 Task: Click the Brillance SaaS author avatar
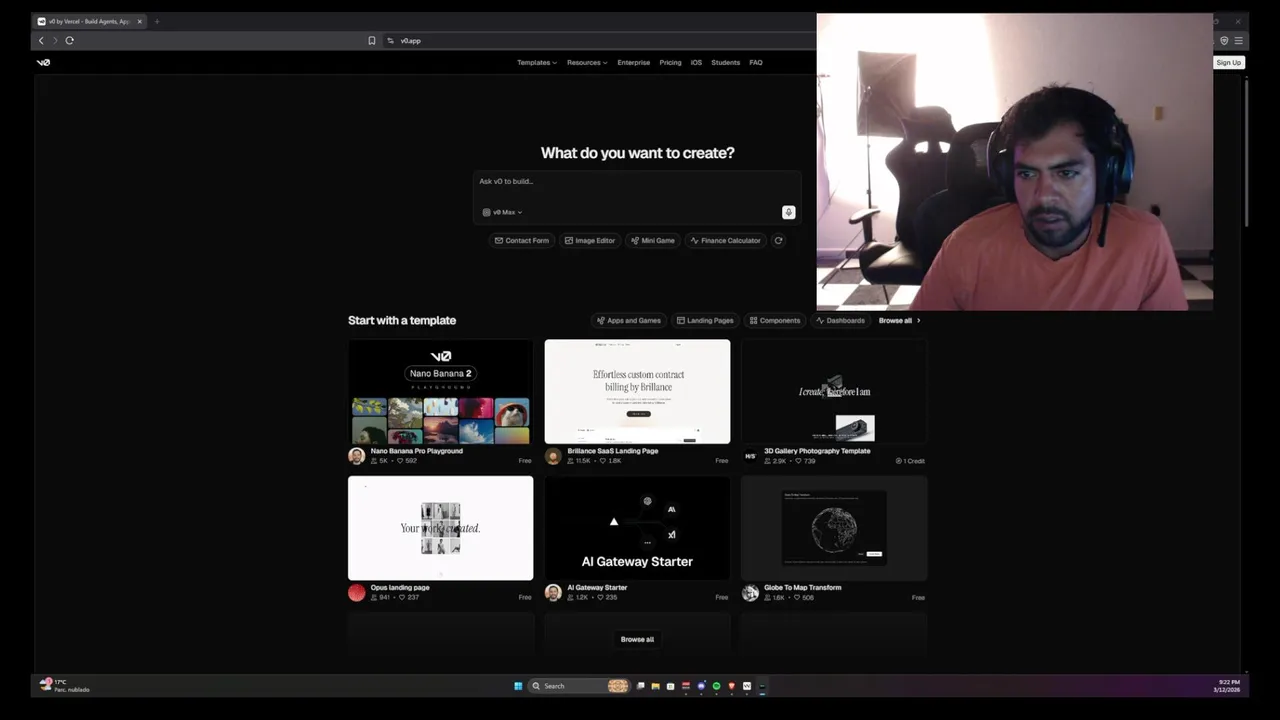click(553, 456)
